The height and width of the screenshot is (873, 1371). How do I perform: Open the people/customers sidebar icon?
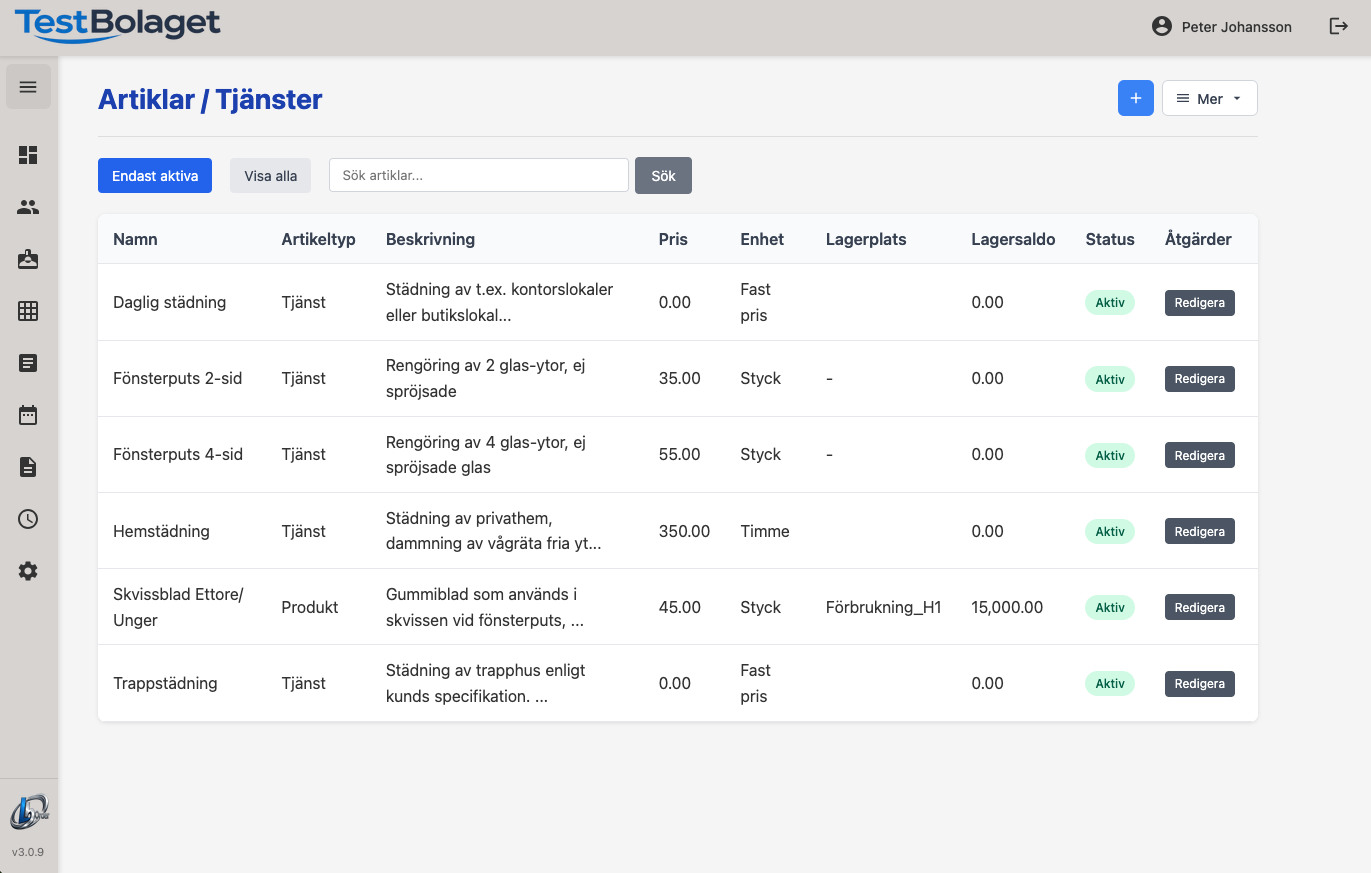pos(28,207)
